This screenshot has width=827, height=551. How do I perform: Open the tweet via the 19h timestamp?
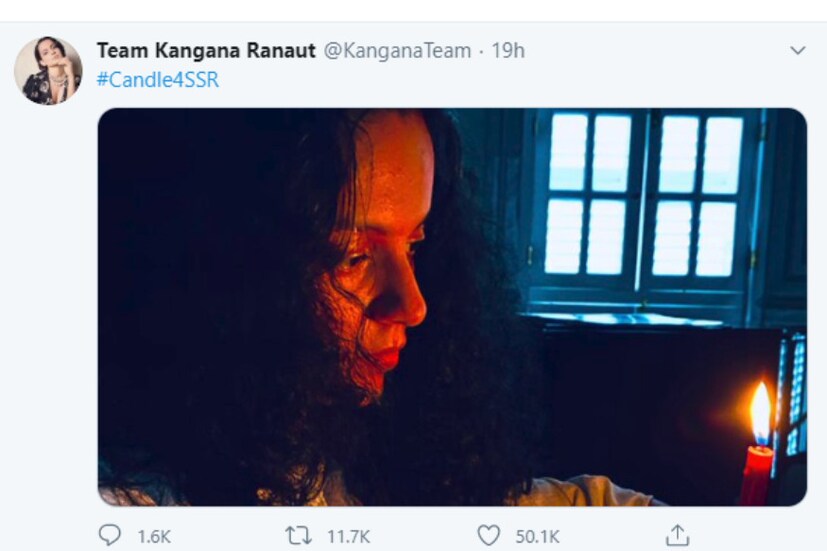click(507, 51)
